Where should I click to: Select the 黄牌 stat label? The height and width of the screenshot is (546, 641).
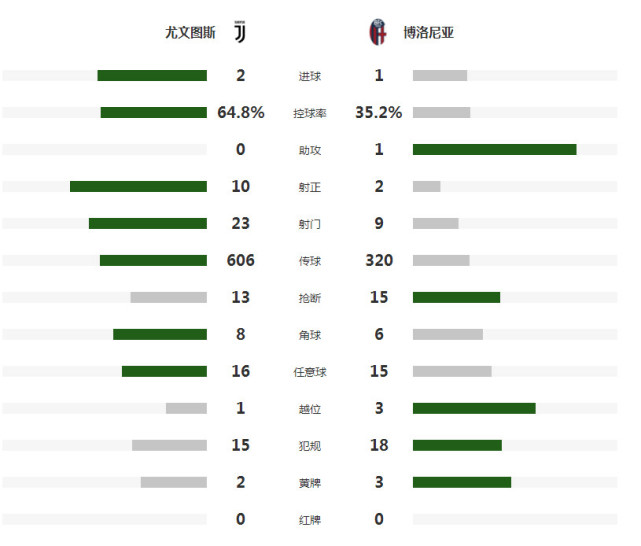310,483
